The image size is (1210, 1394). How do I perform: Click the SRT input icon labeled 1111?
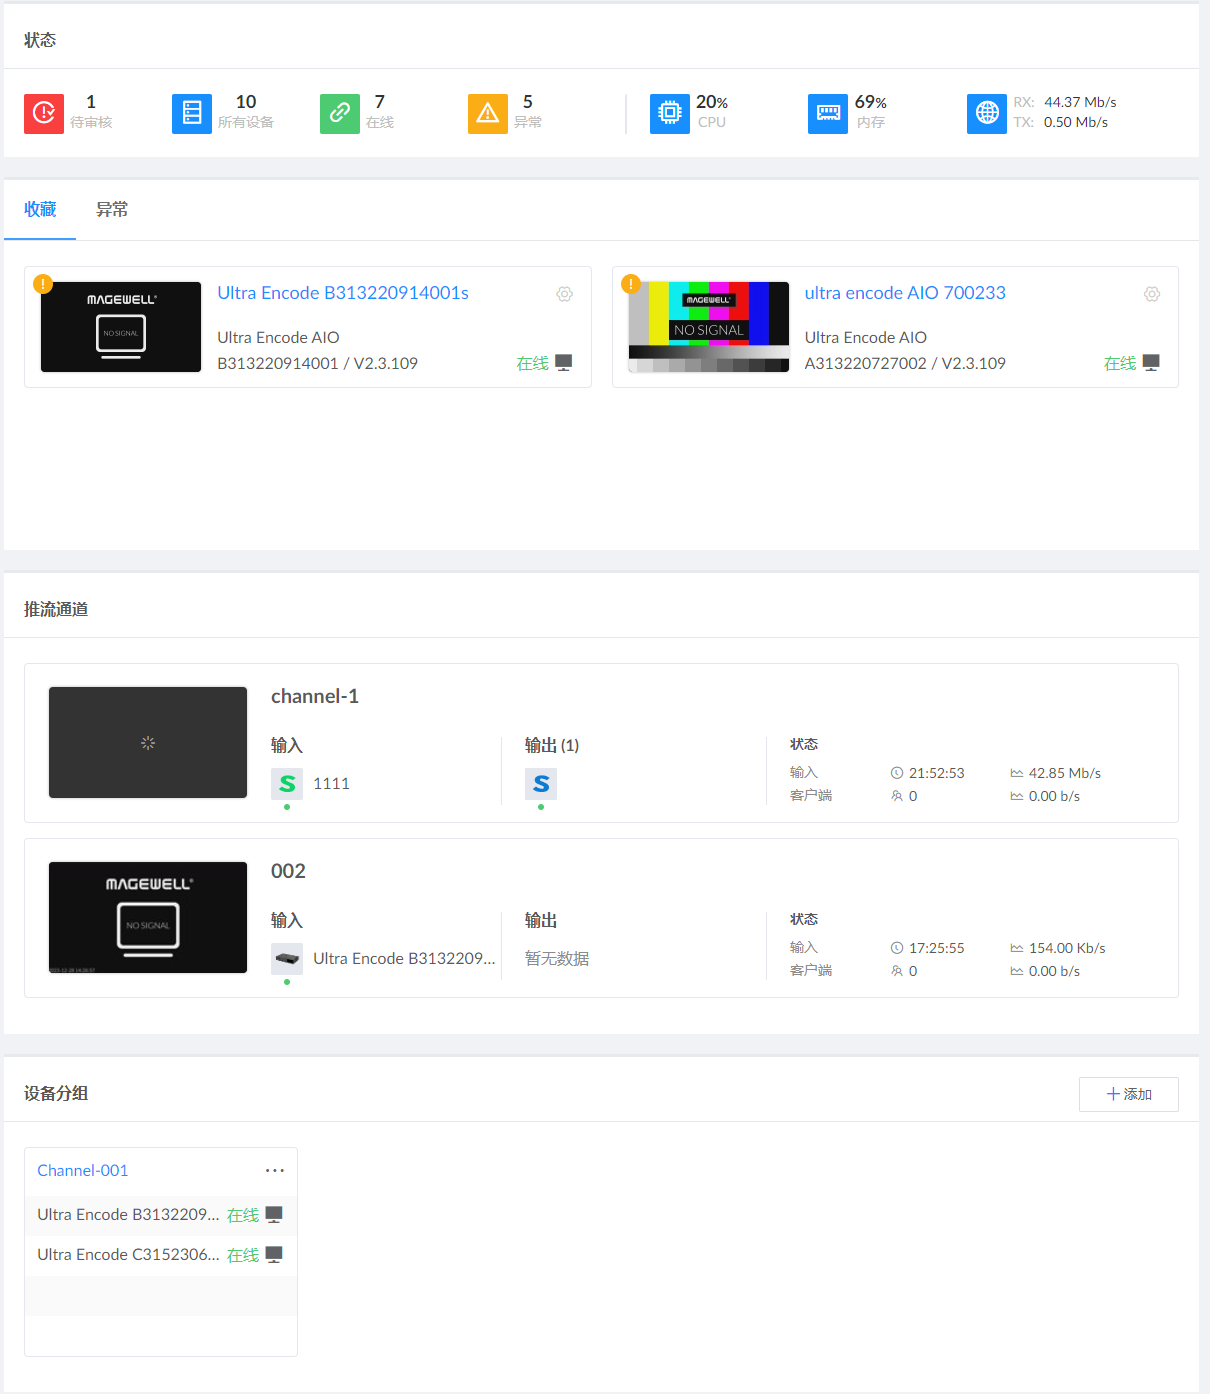point(287,784)
